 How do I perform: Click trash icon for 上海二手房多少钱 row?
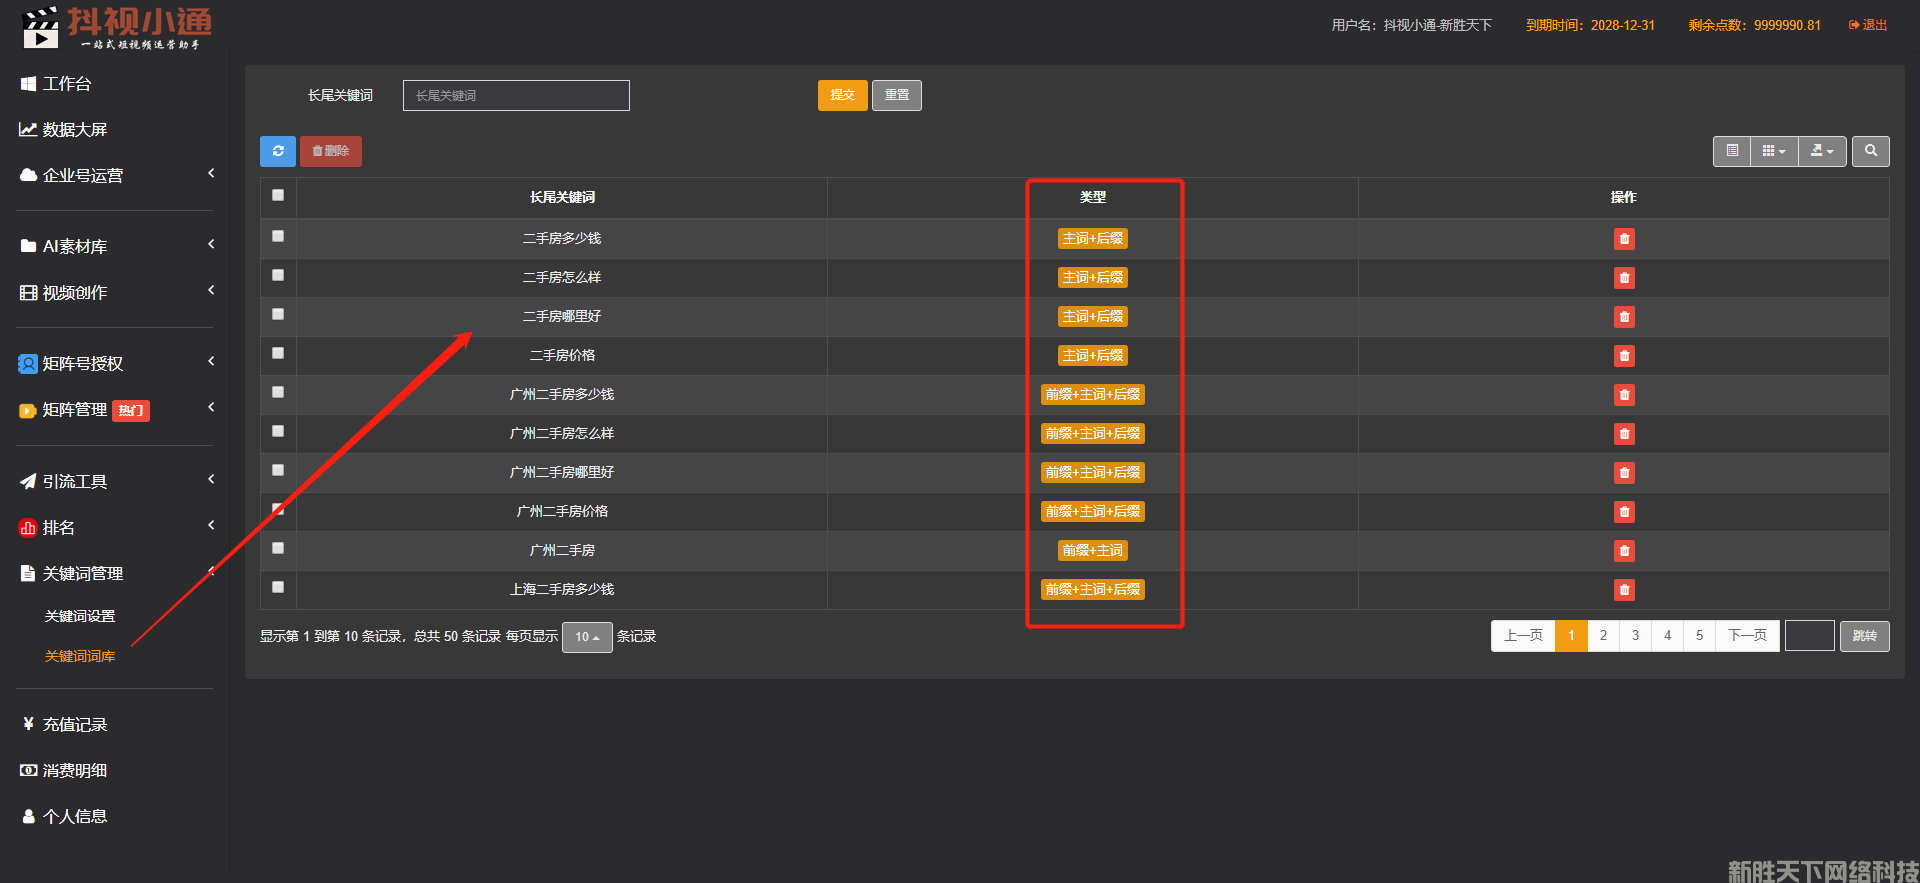(x=1624, y=590)
